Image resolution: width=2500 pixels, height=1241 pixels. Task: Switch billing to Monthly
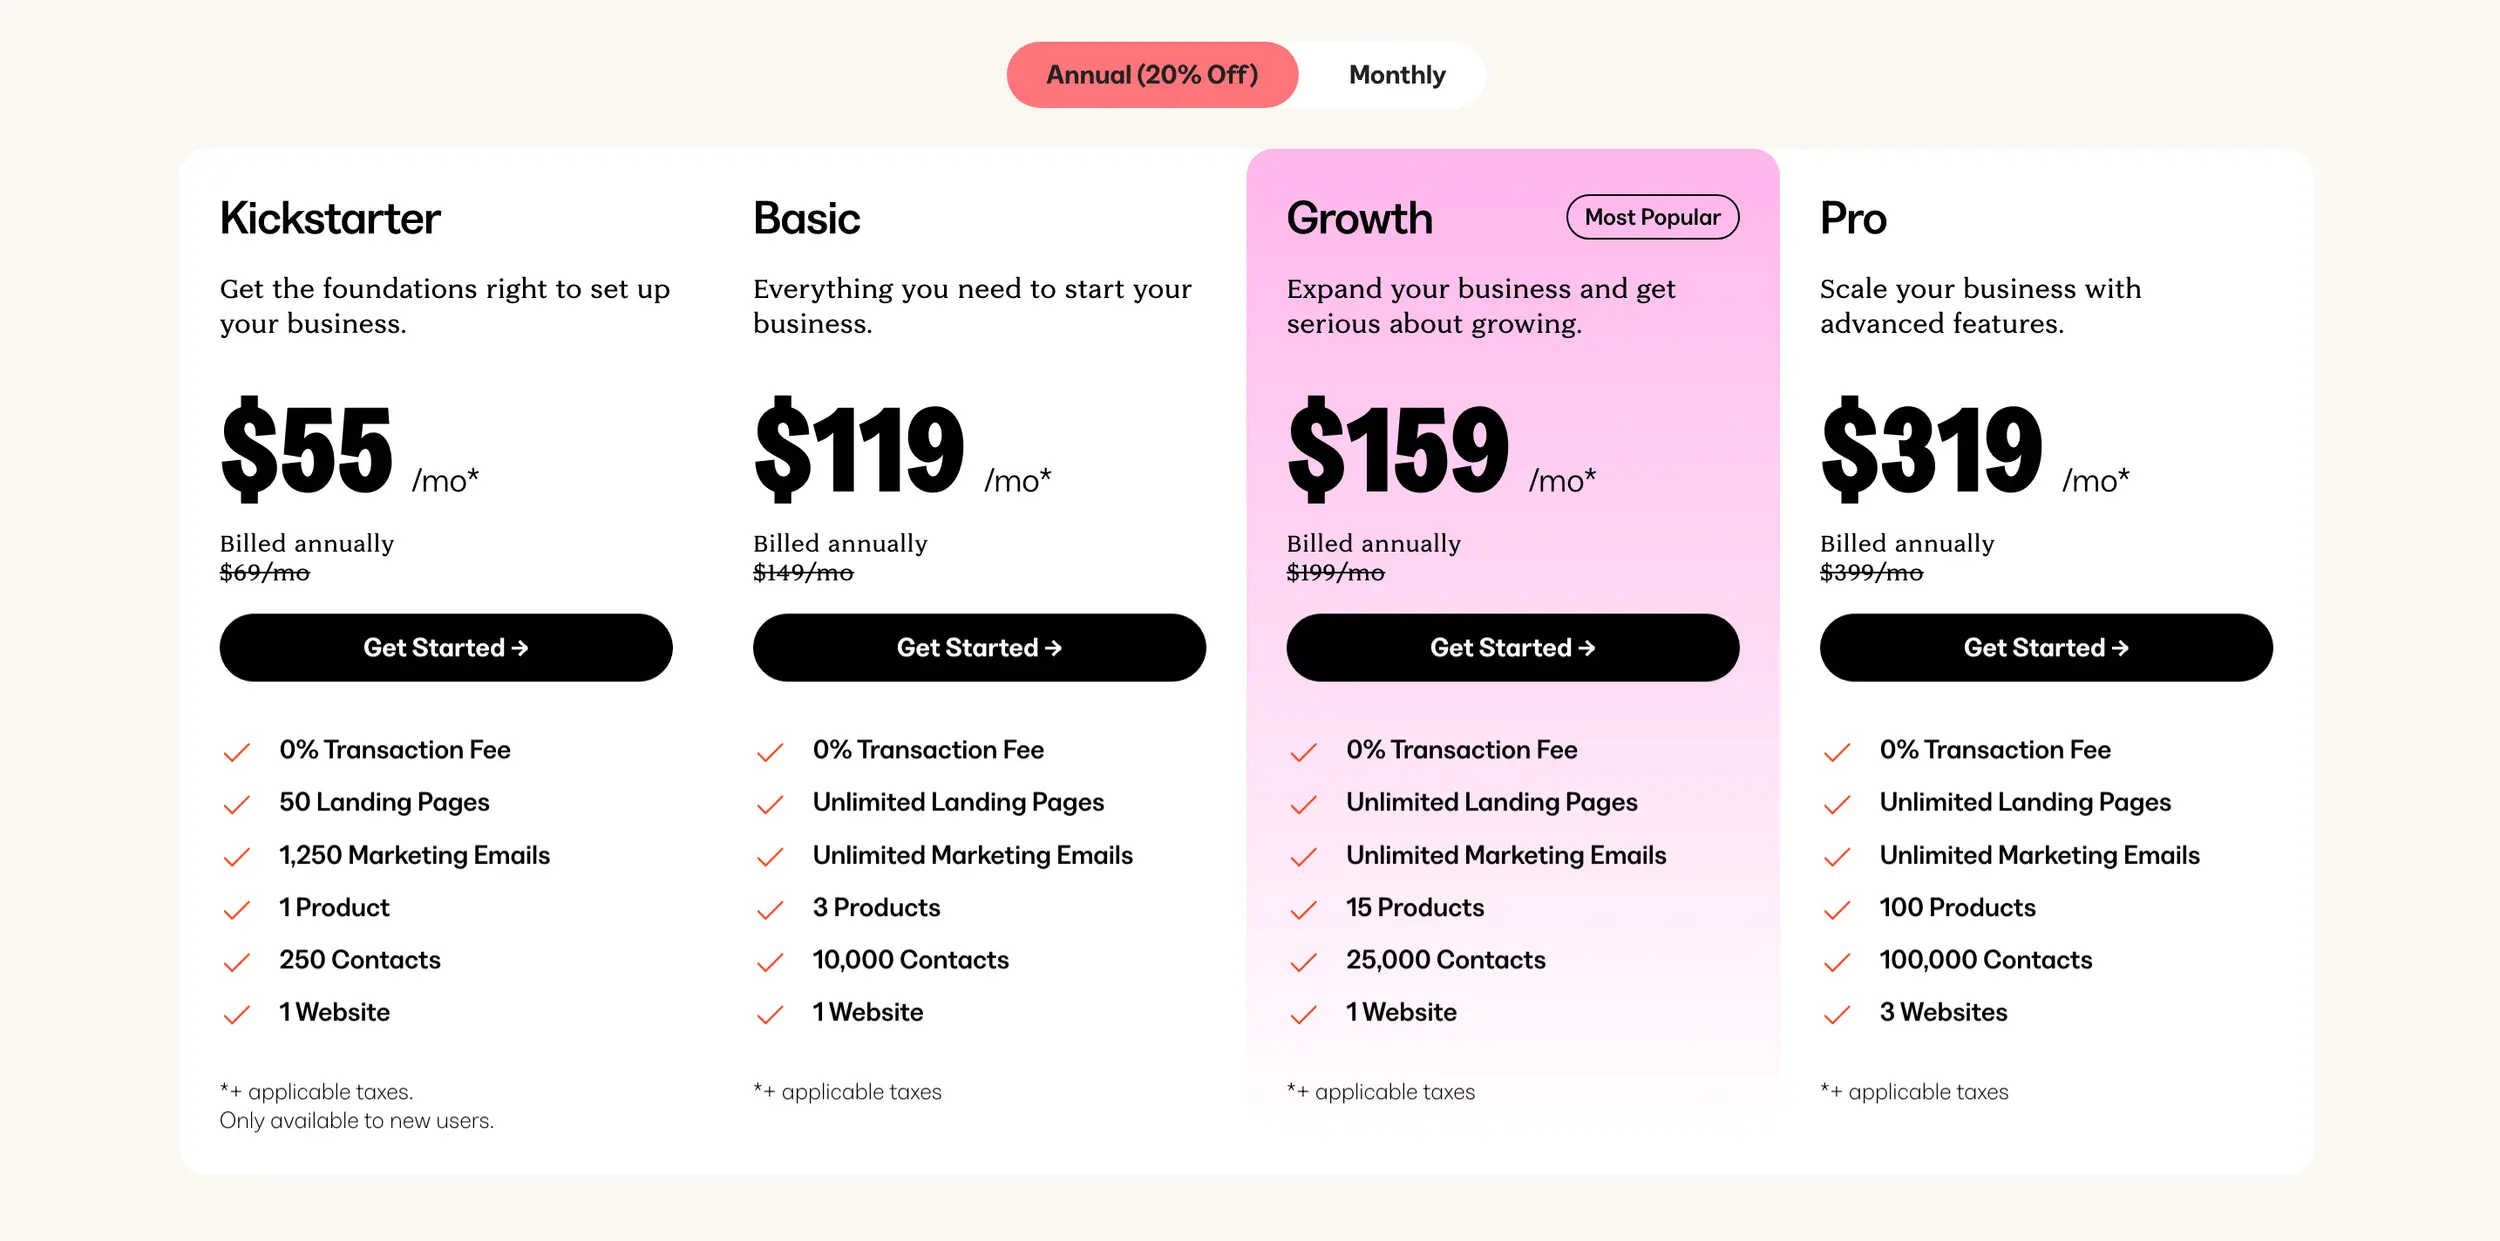(x=1396, y=75)
